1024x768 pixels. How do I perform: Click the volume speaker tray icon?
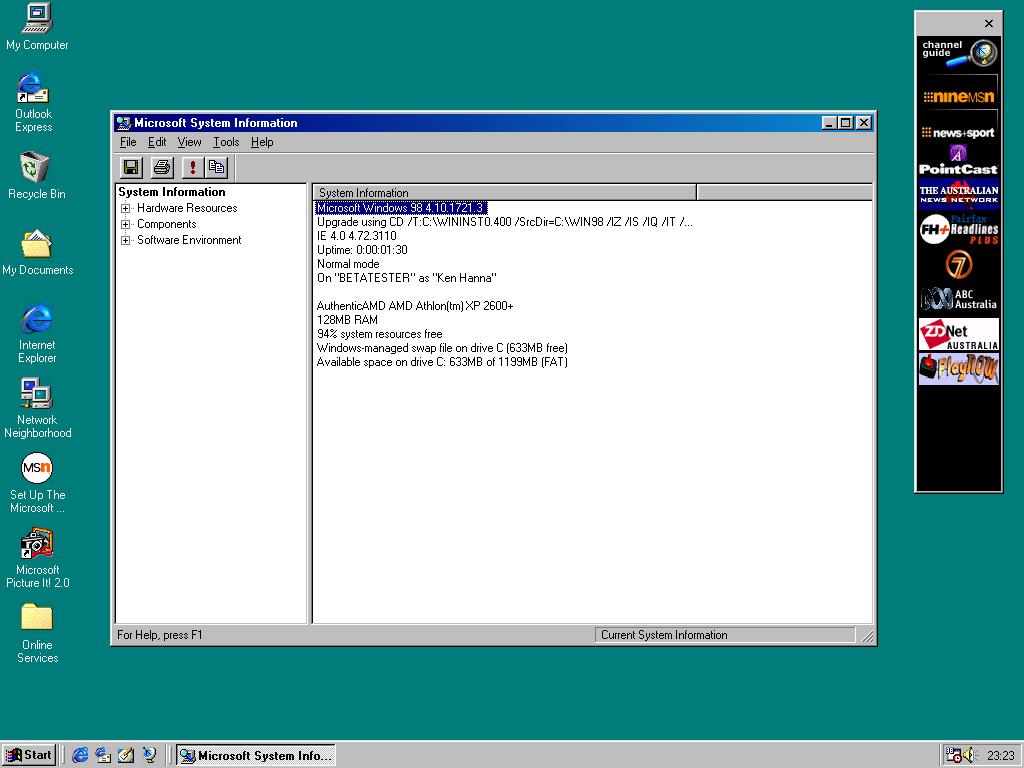968,756
